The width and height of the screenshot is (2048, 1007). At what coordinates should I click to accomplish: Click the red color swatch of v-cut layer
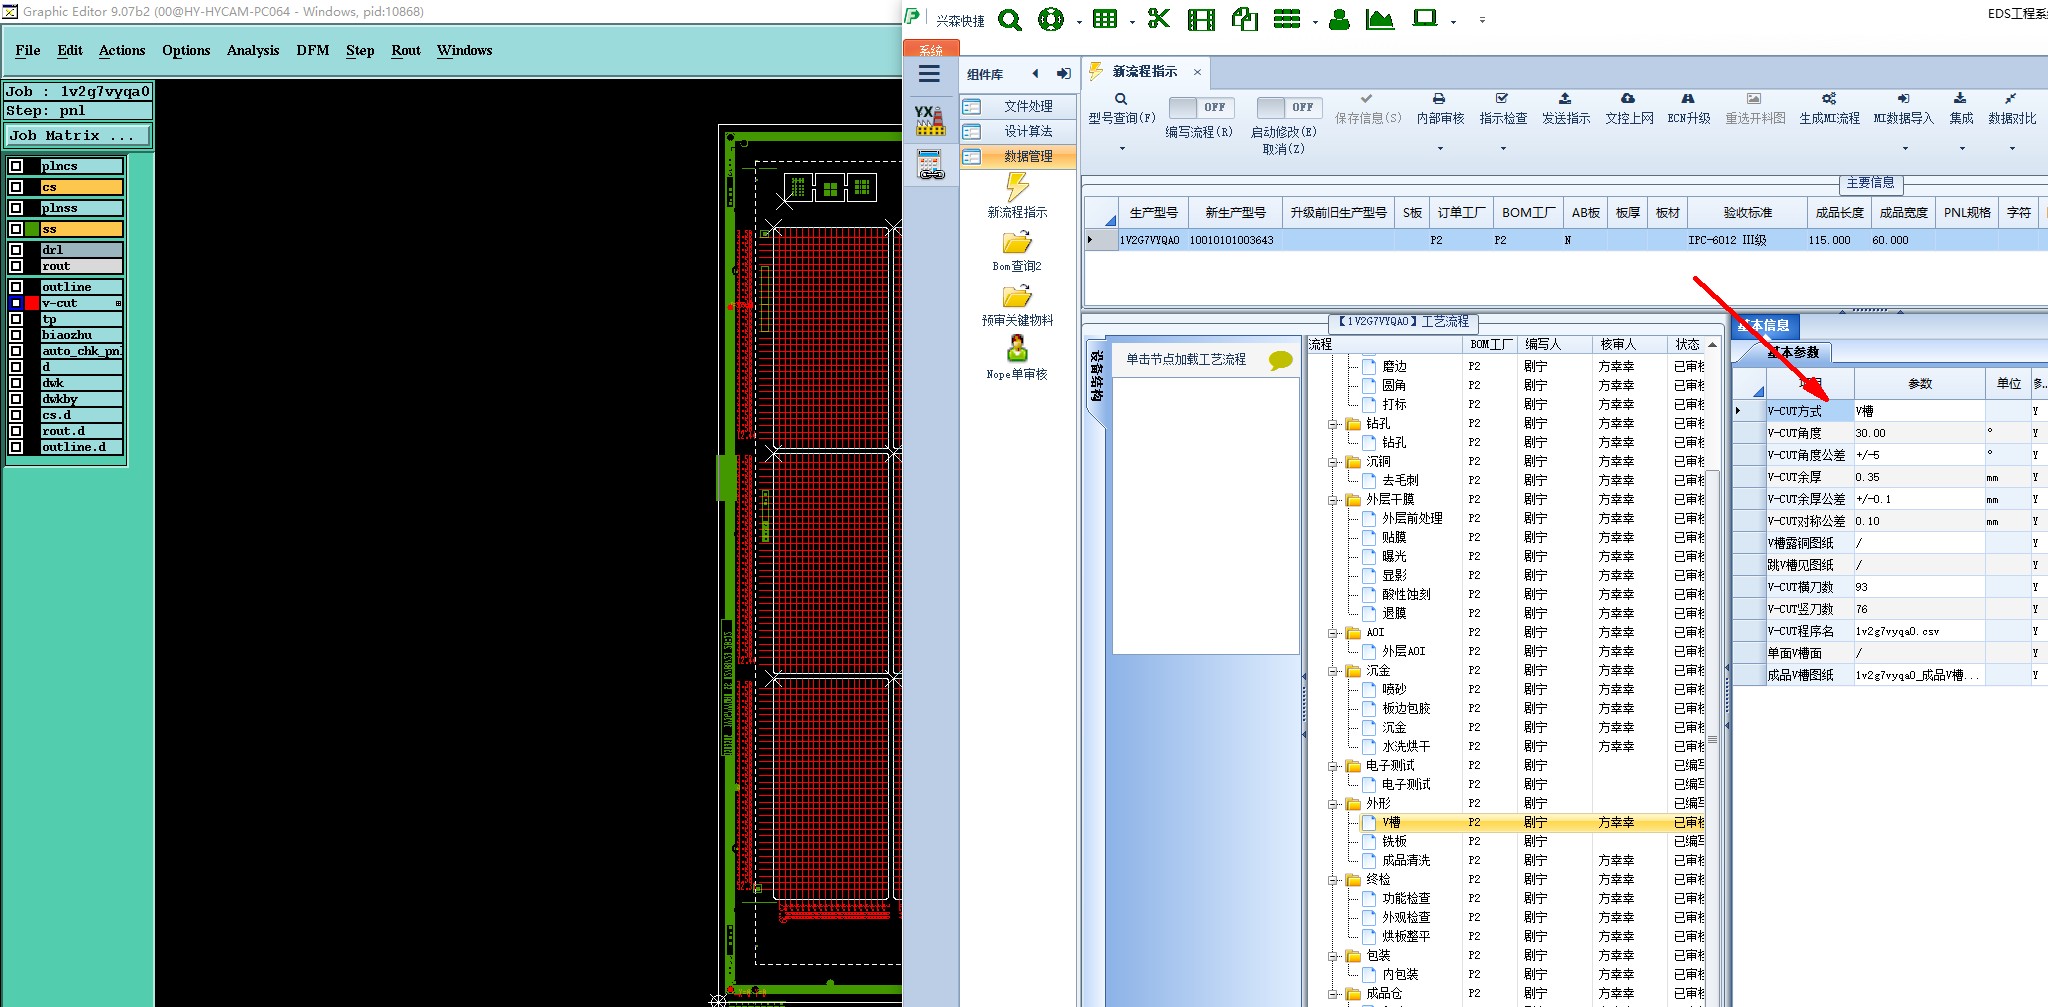(x=32, y=303)
